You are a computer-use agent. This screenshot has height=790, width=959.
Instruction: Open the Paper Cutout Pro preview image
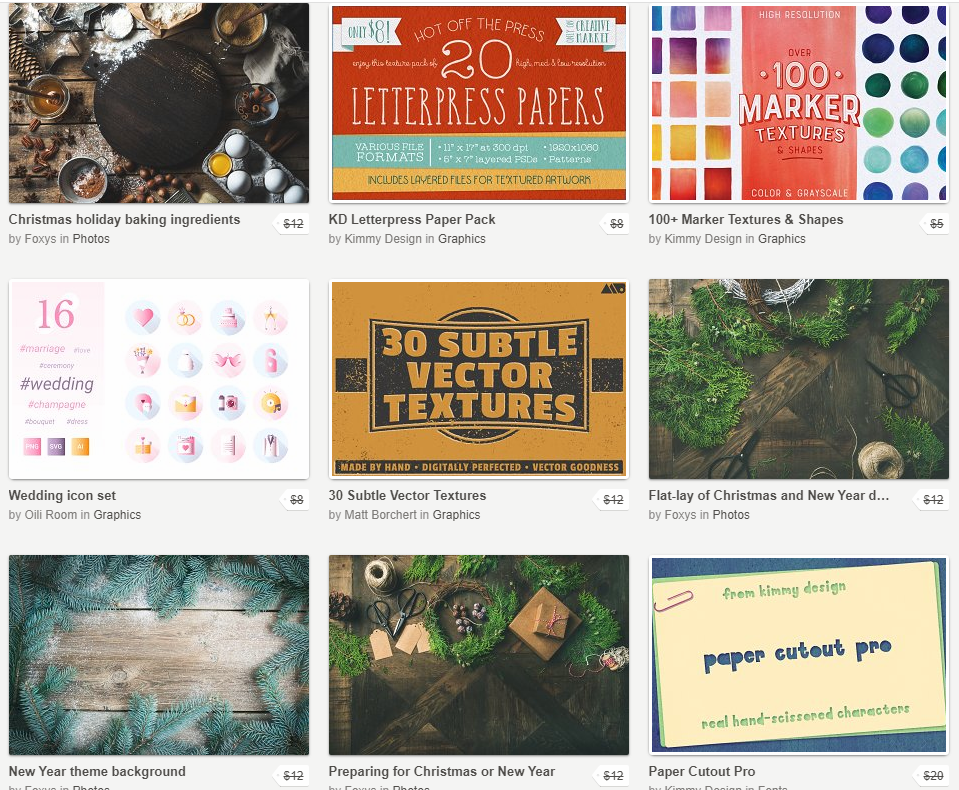(798, 654)
